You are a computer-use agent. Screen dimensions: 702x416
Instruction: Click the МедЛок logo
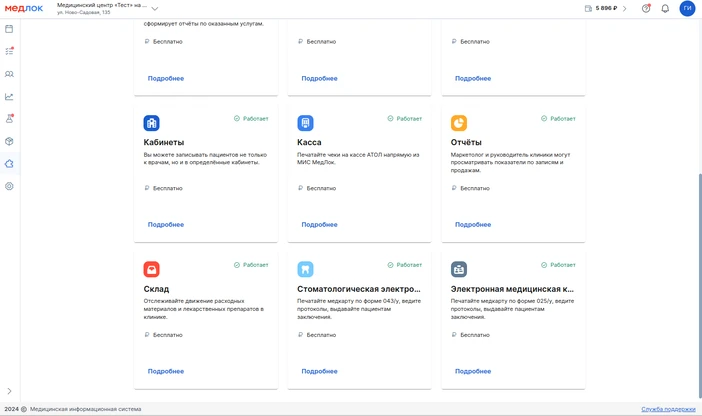[24, 9]
